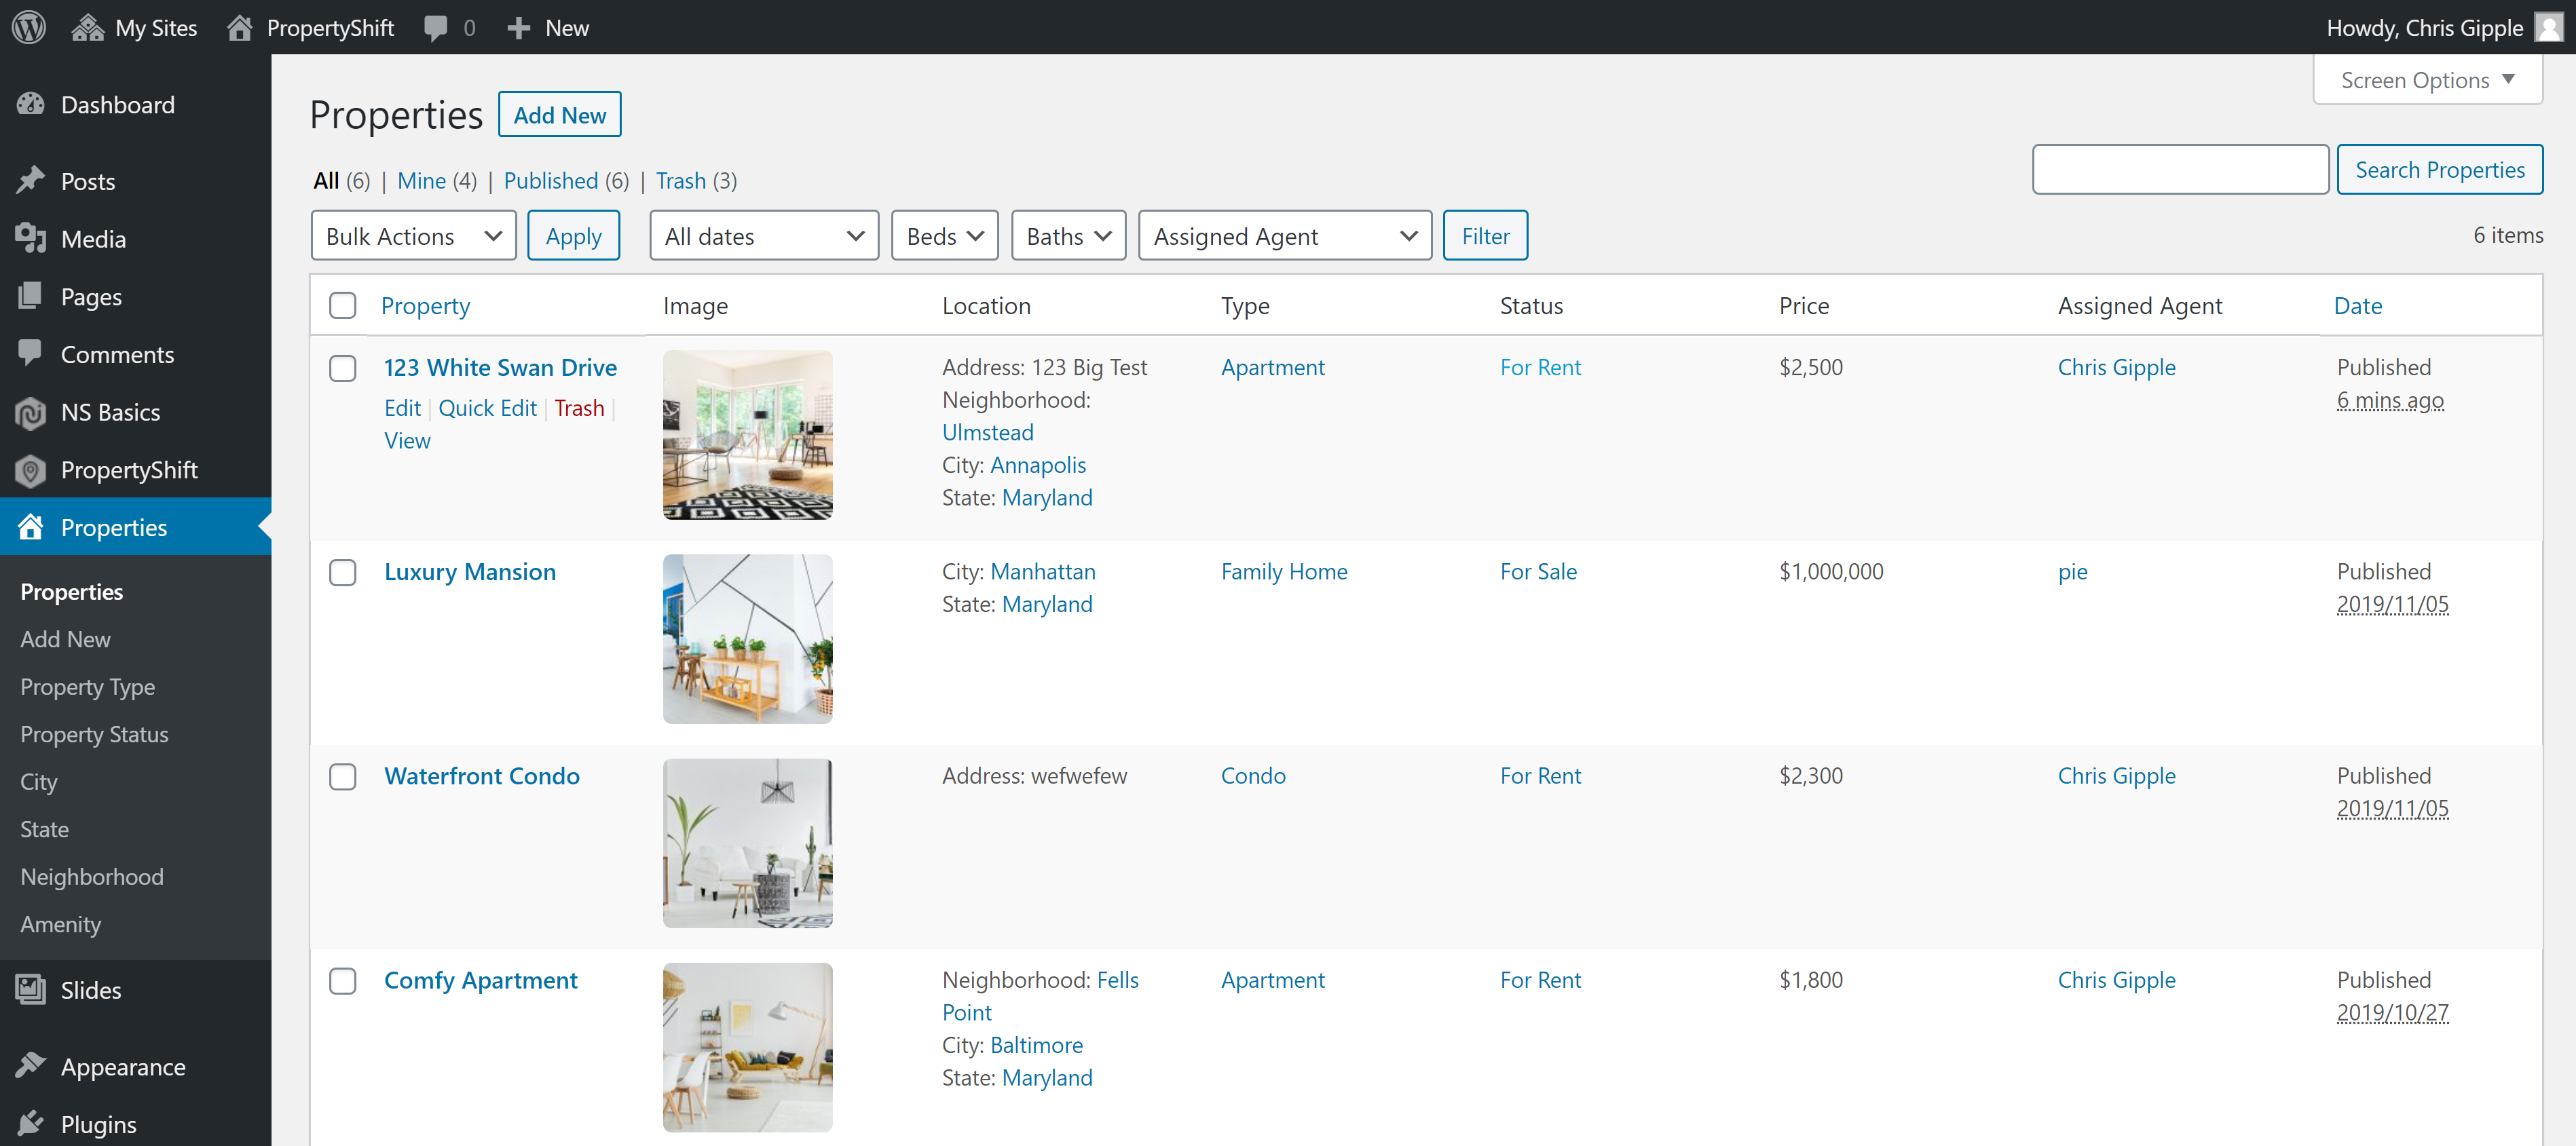Expand the Beds filter dropdown
Screen dimensions: 2576x1146
(945, 235)
